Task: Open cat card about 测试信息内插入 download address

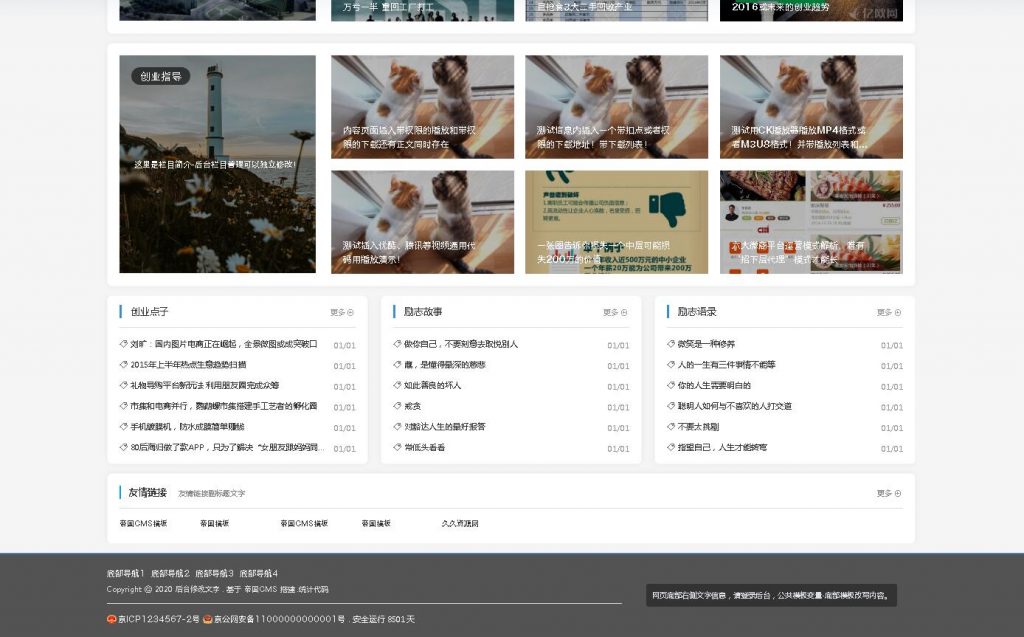Action: [x=616, y=107]
